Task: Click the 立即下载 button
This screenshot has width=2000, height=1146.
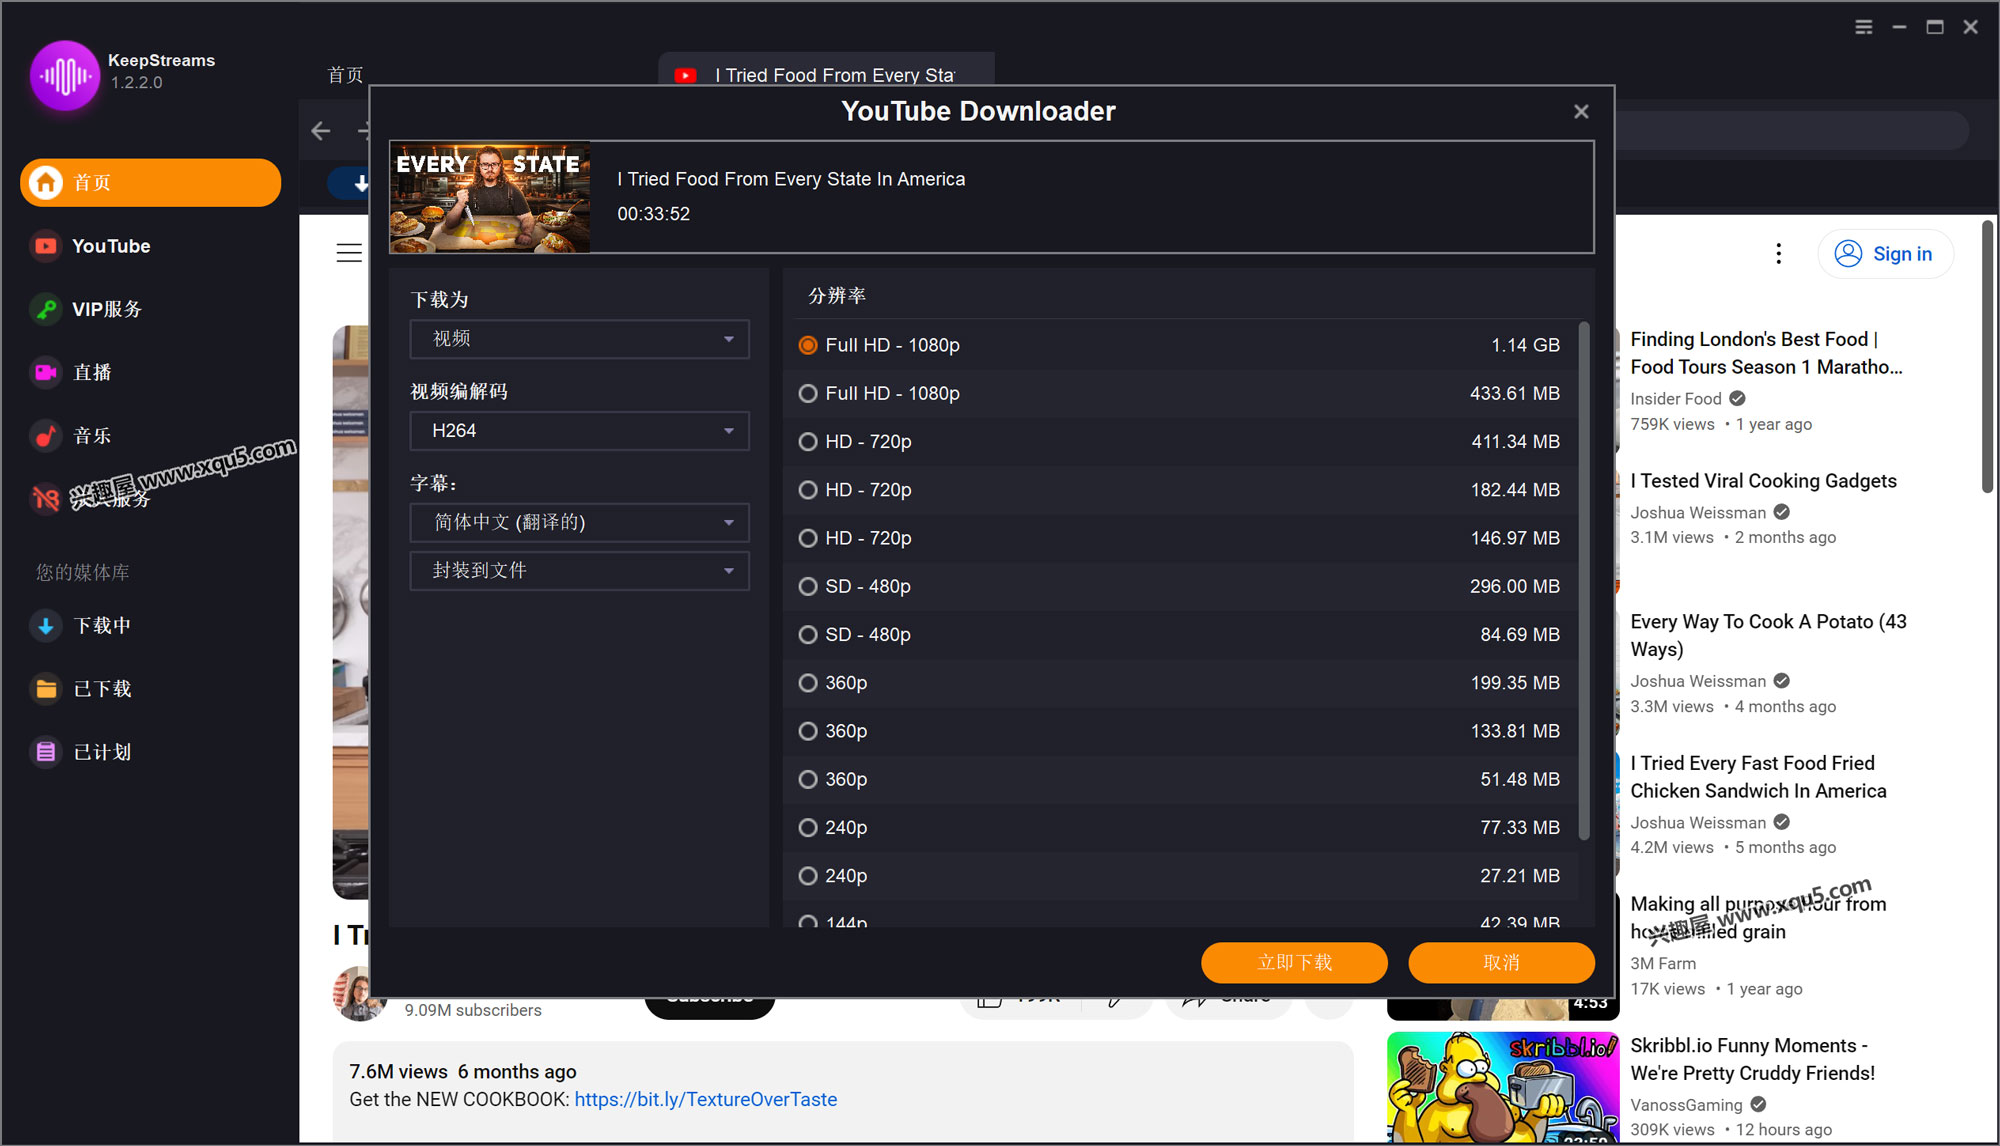Action: pyautogui.click(x=1294, y=963)
